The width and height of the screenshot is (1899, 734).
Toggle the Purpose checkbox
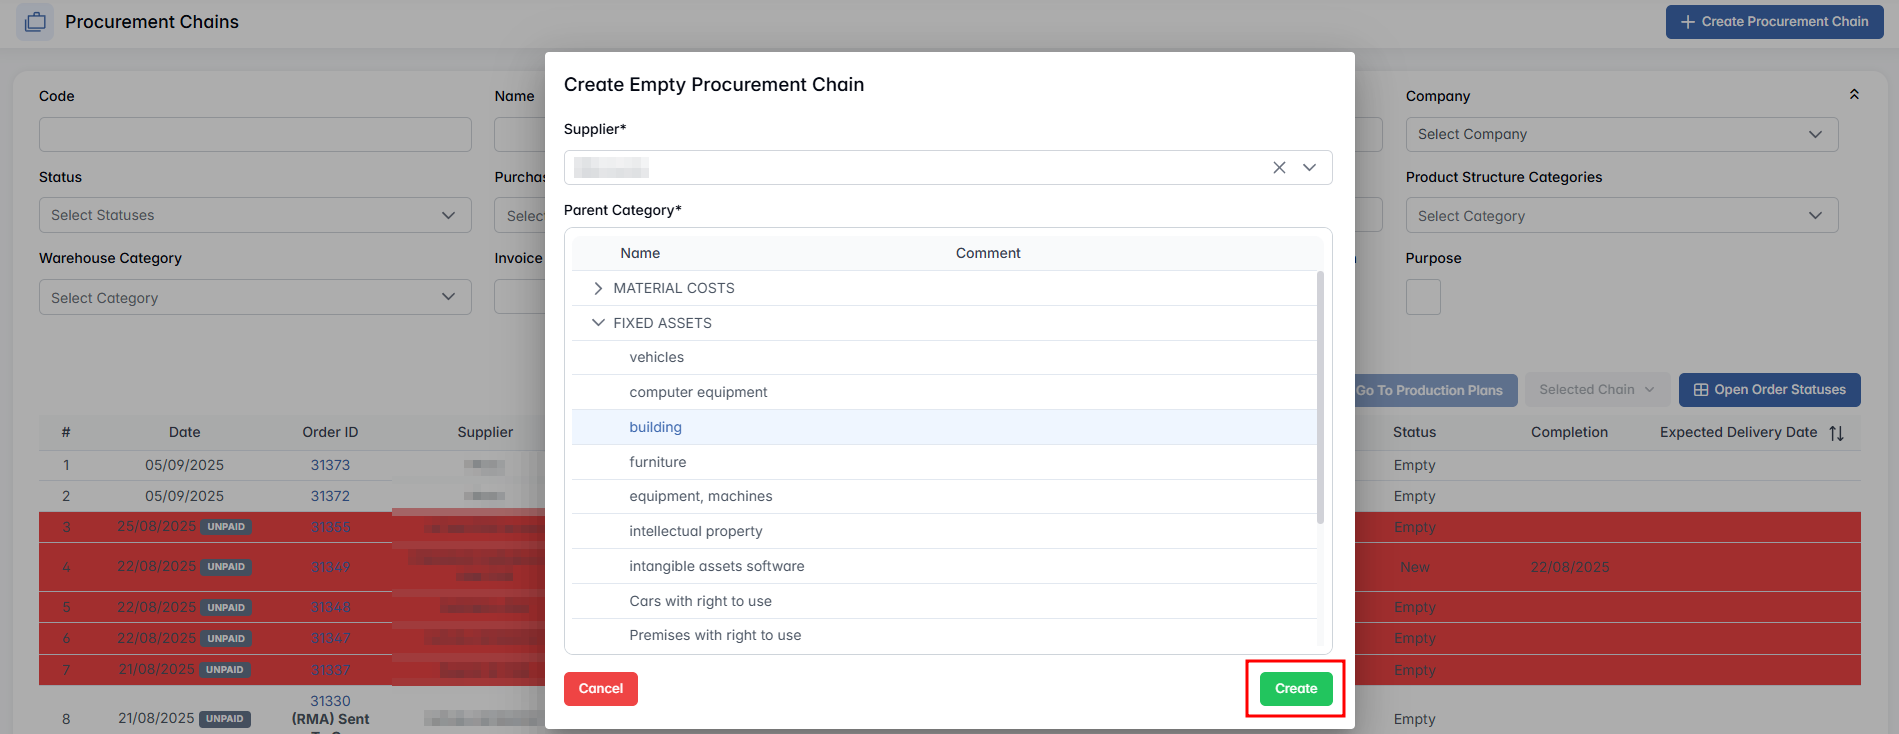click(x=1422, y=297)
